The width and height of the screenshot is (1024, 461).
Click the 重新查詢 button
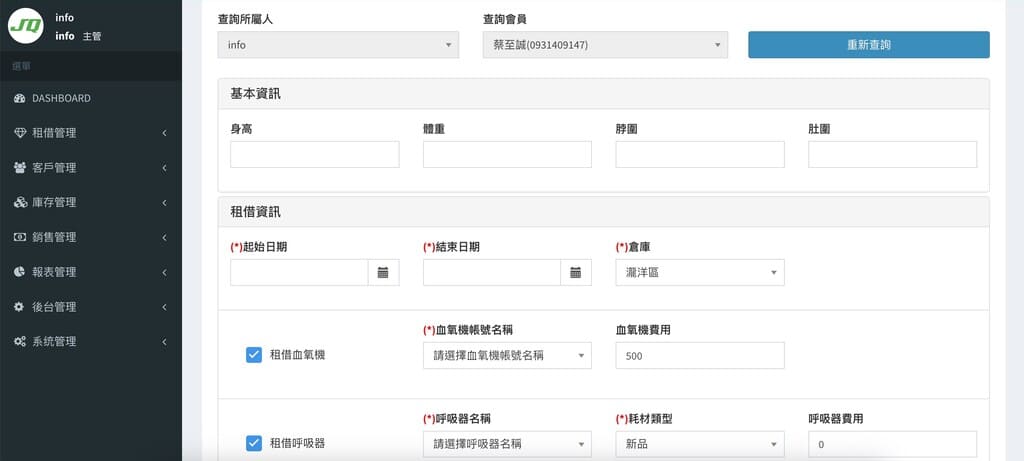click(x=868, y=45)
